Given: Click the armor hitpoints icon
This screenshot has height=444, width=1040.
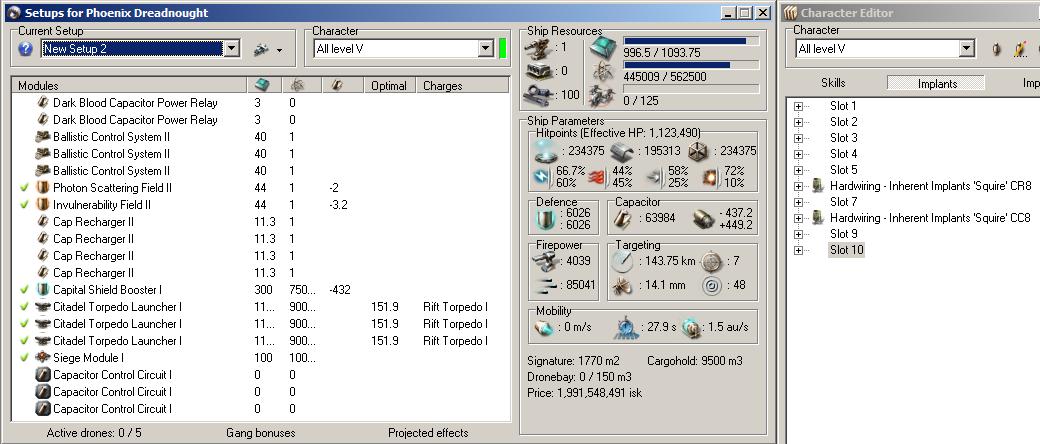Looking at the screenshot, I should [621, 151].
